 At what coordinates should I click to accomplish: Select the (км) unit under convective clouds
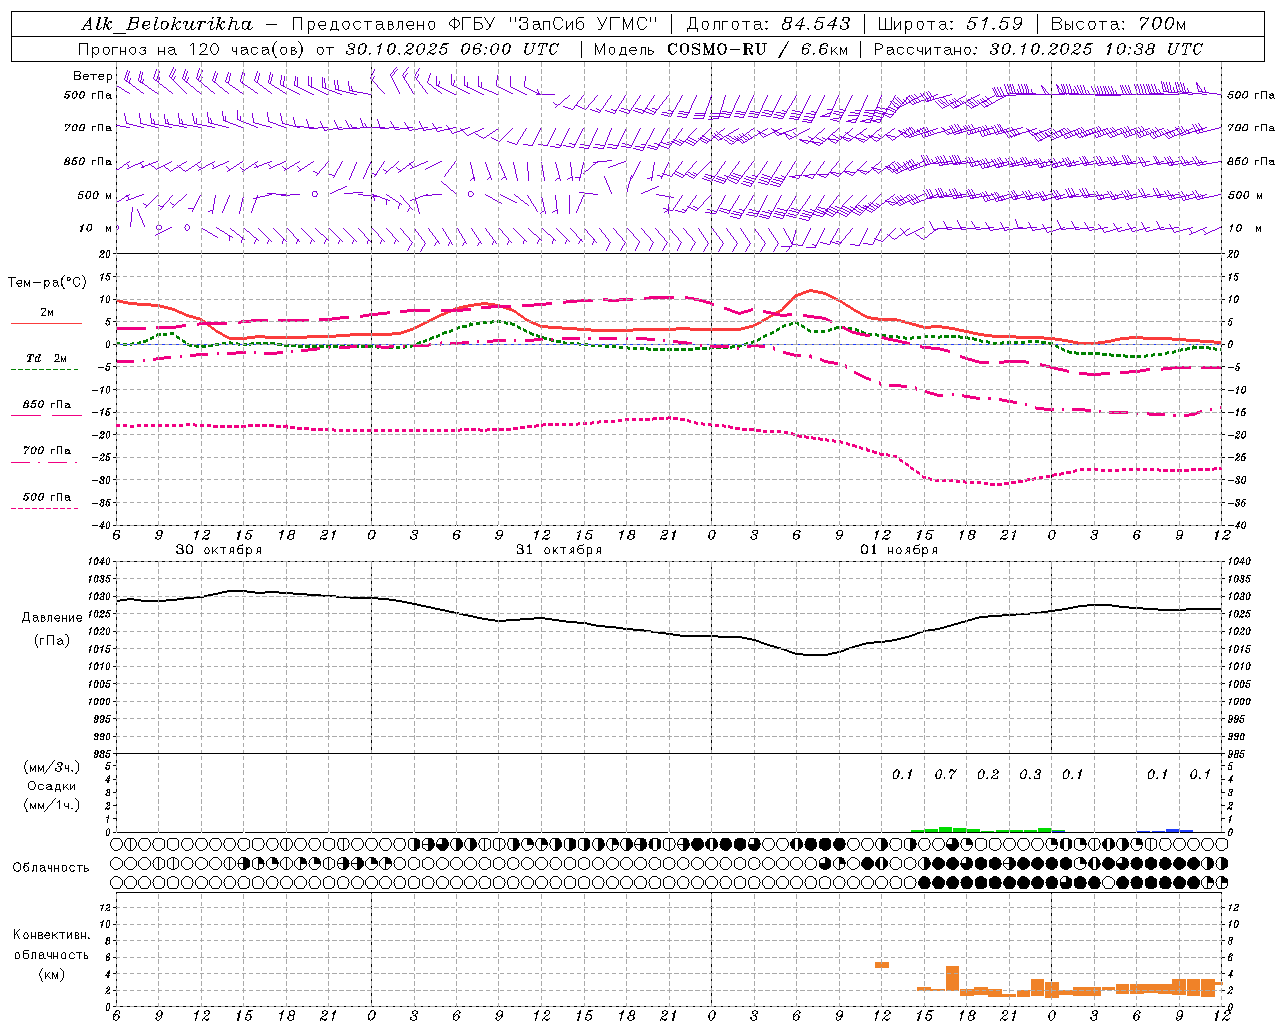tap(51, 974)
